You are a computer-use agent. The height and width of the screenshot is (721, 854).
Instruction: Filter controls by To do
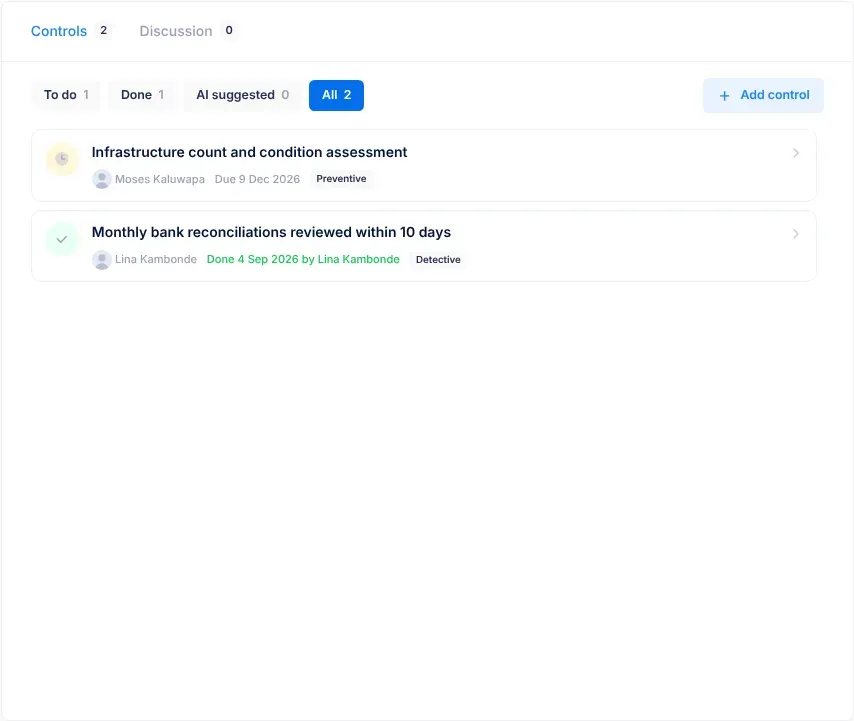click(66, 95)
